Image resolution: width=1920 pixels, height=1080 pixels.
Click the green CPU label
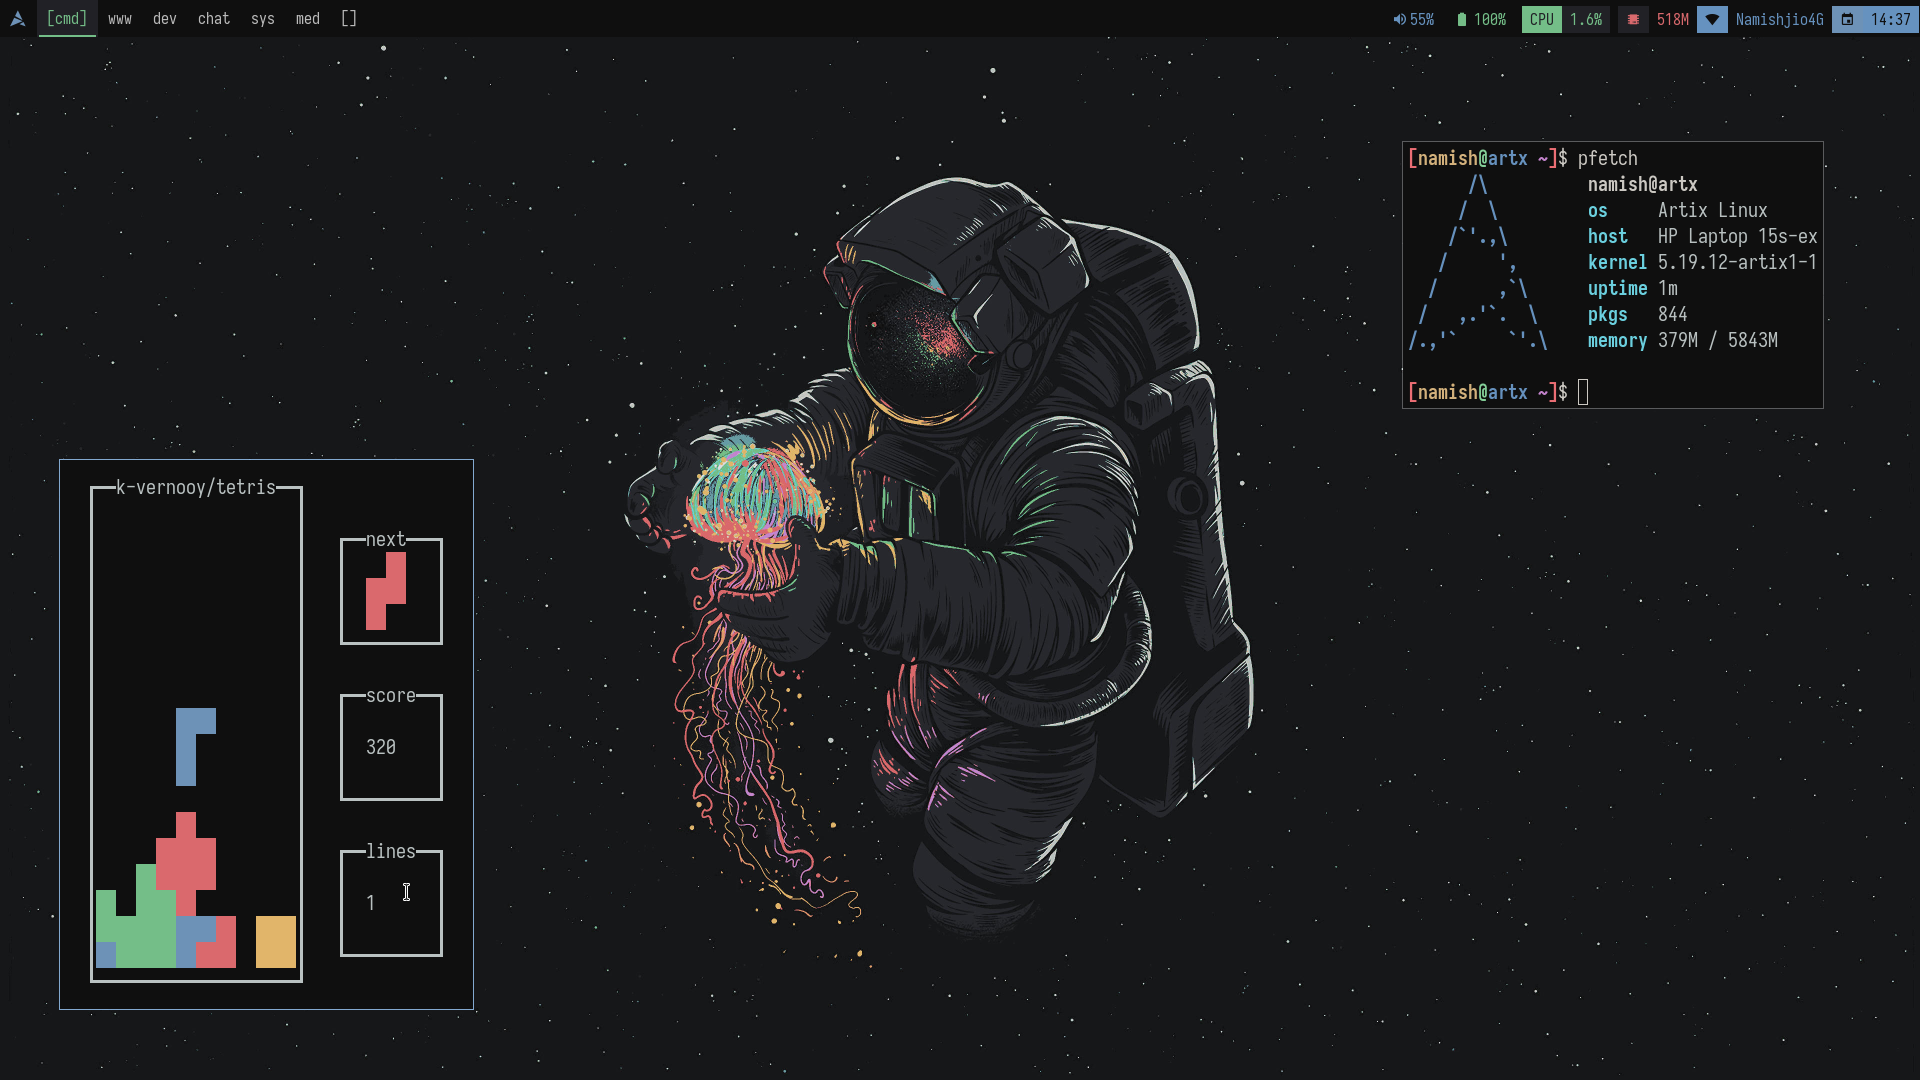pos(1541,20)
